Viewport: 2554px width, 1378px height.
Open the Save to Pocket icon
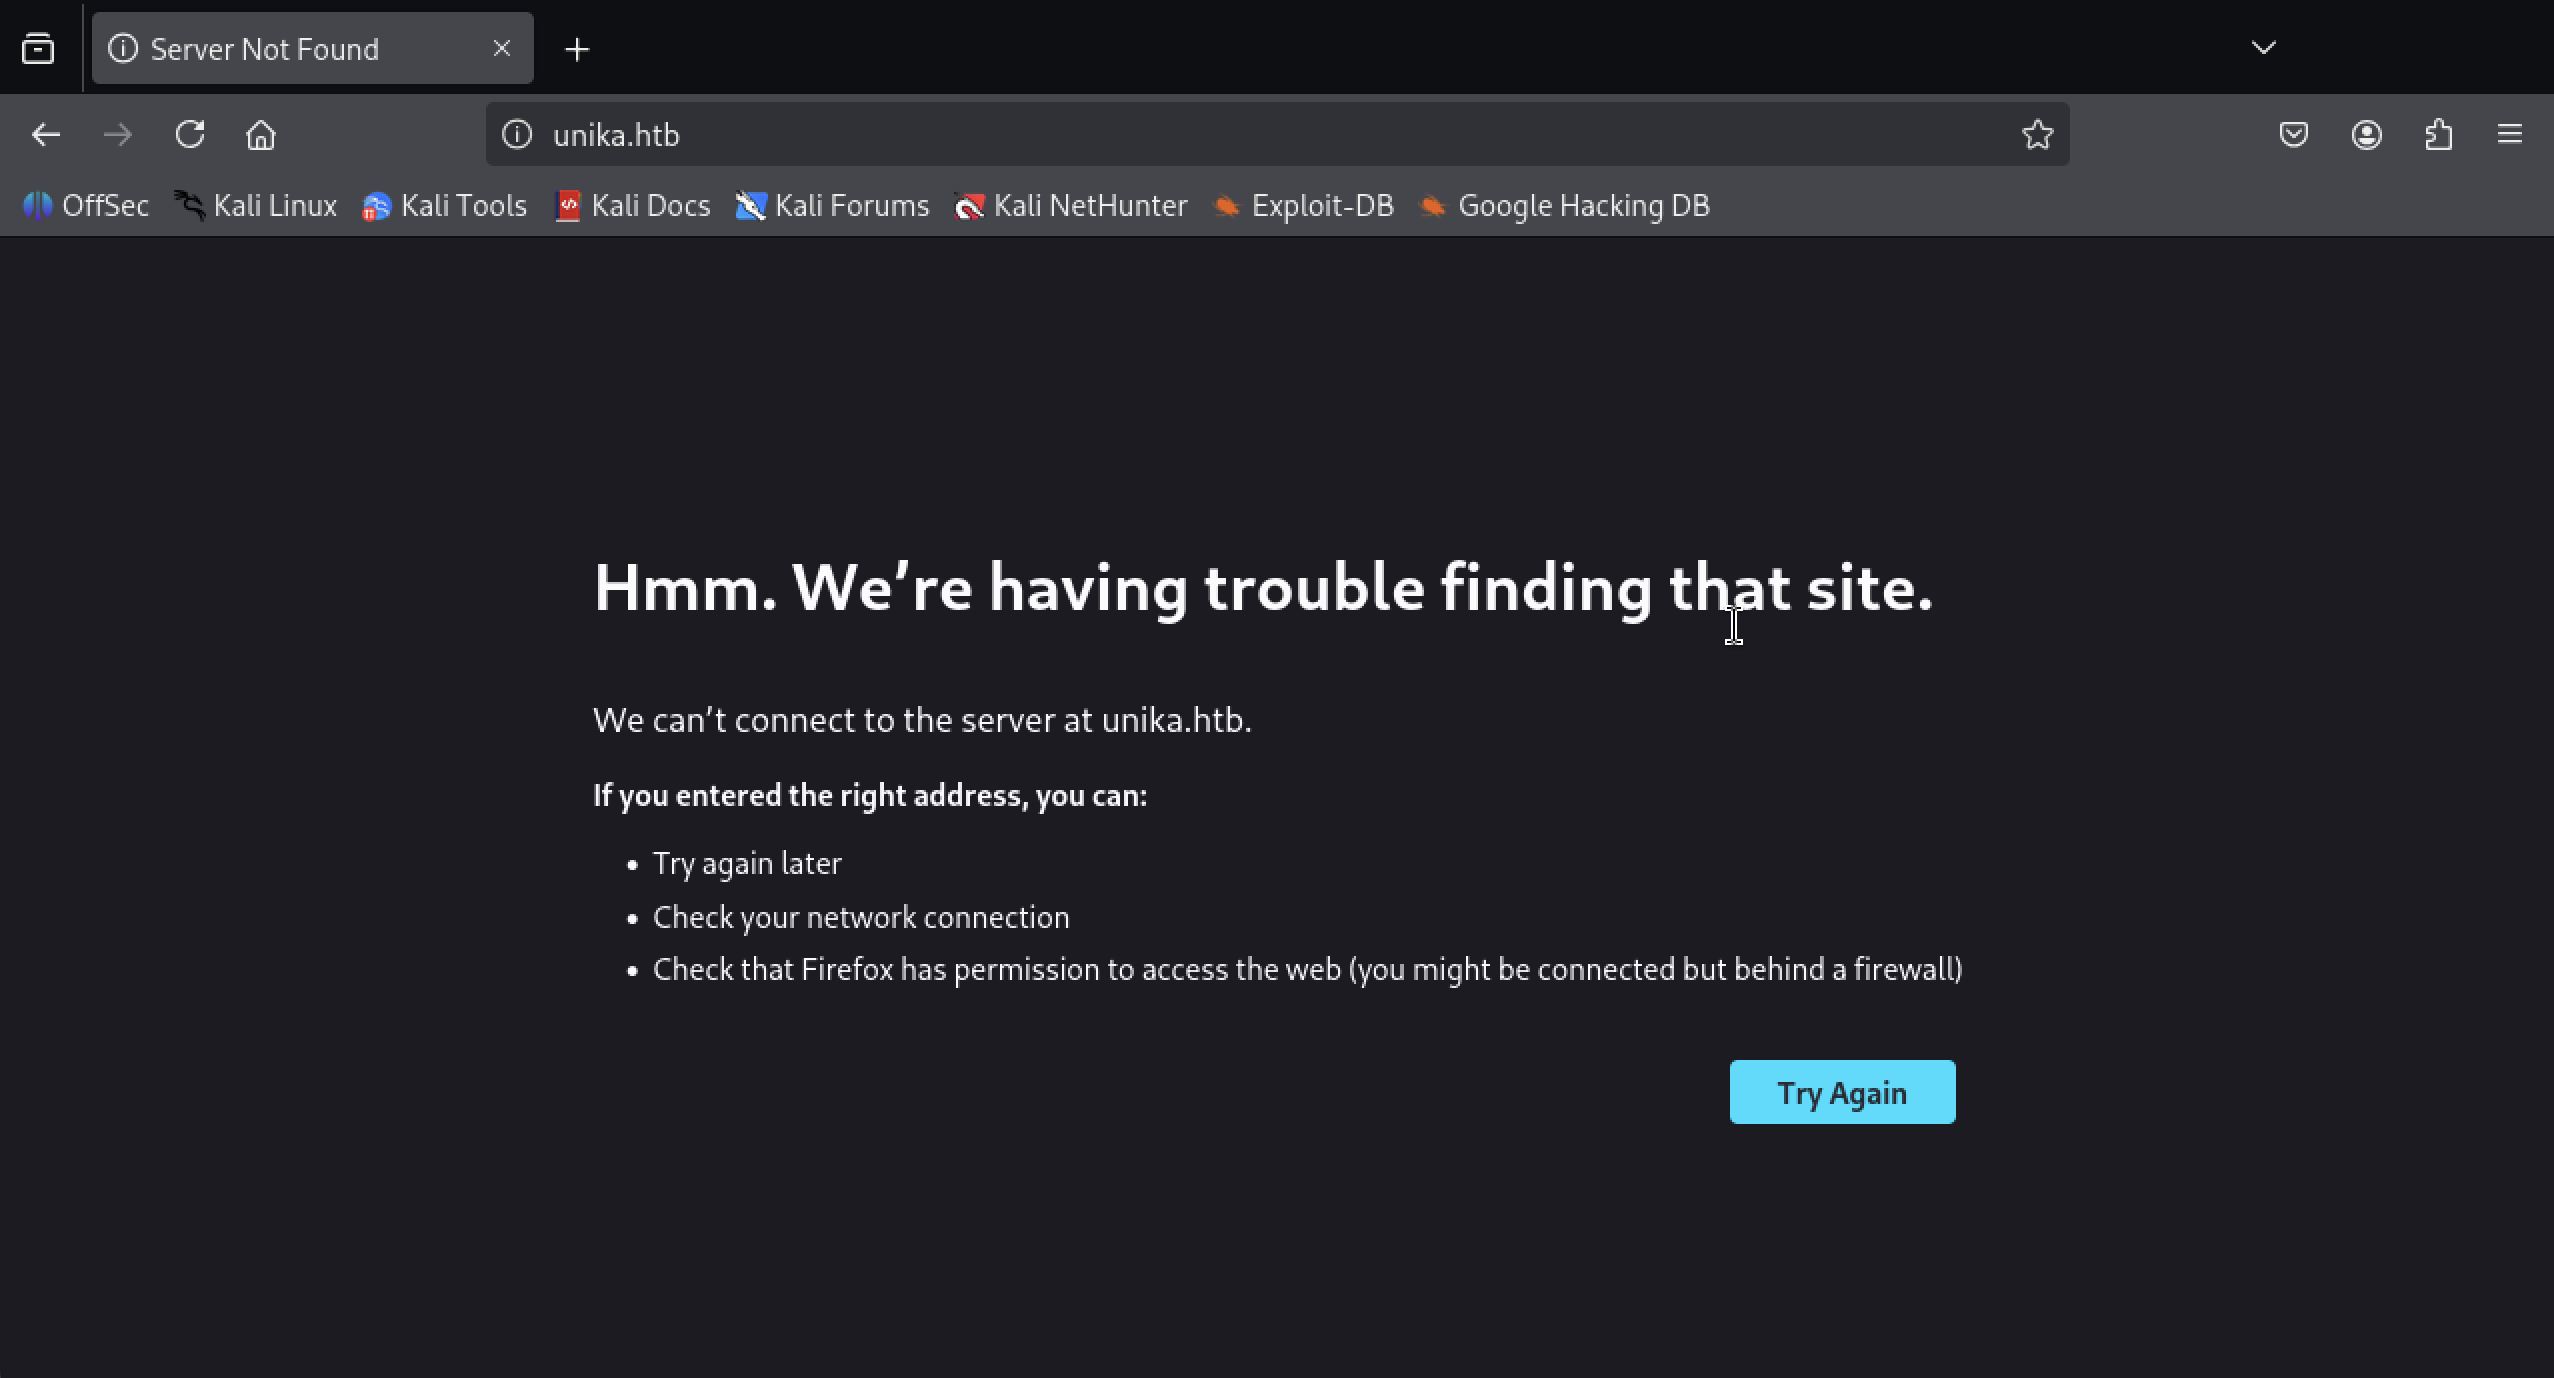click(2293, 135)
